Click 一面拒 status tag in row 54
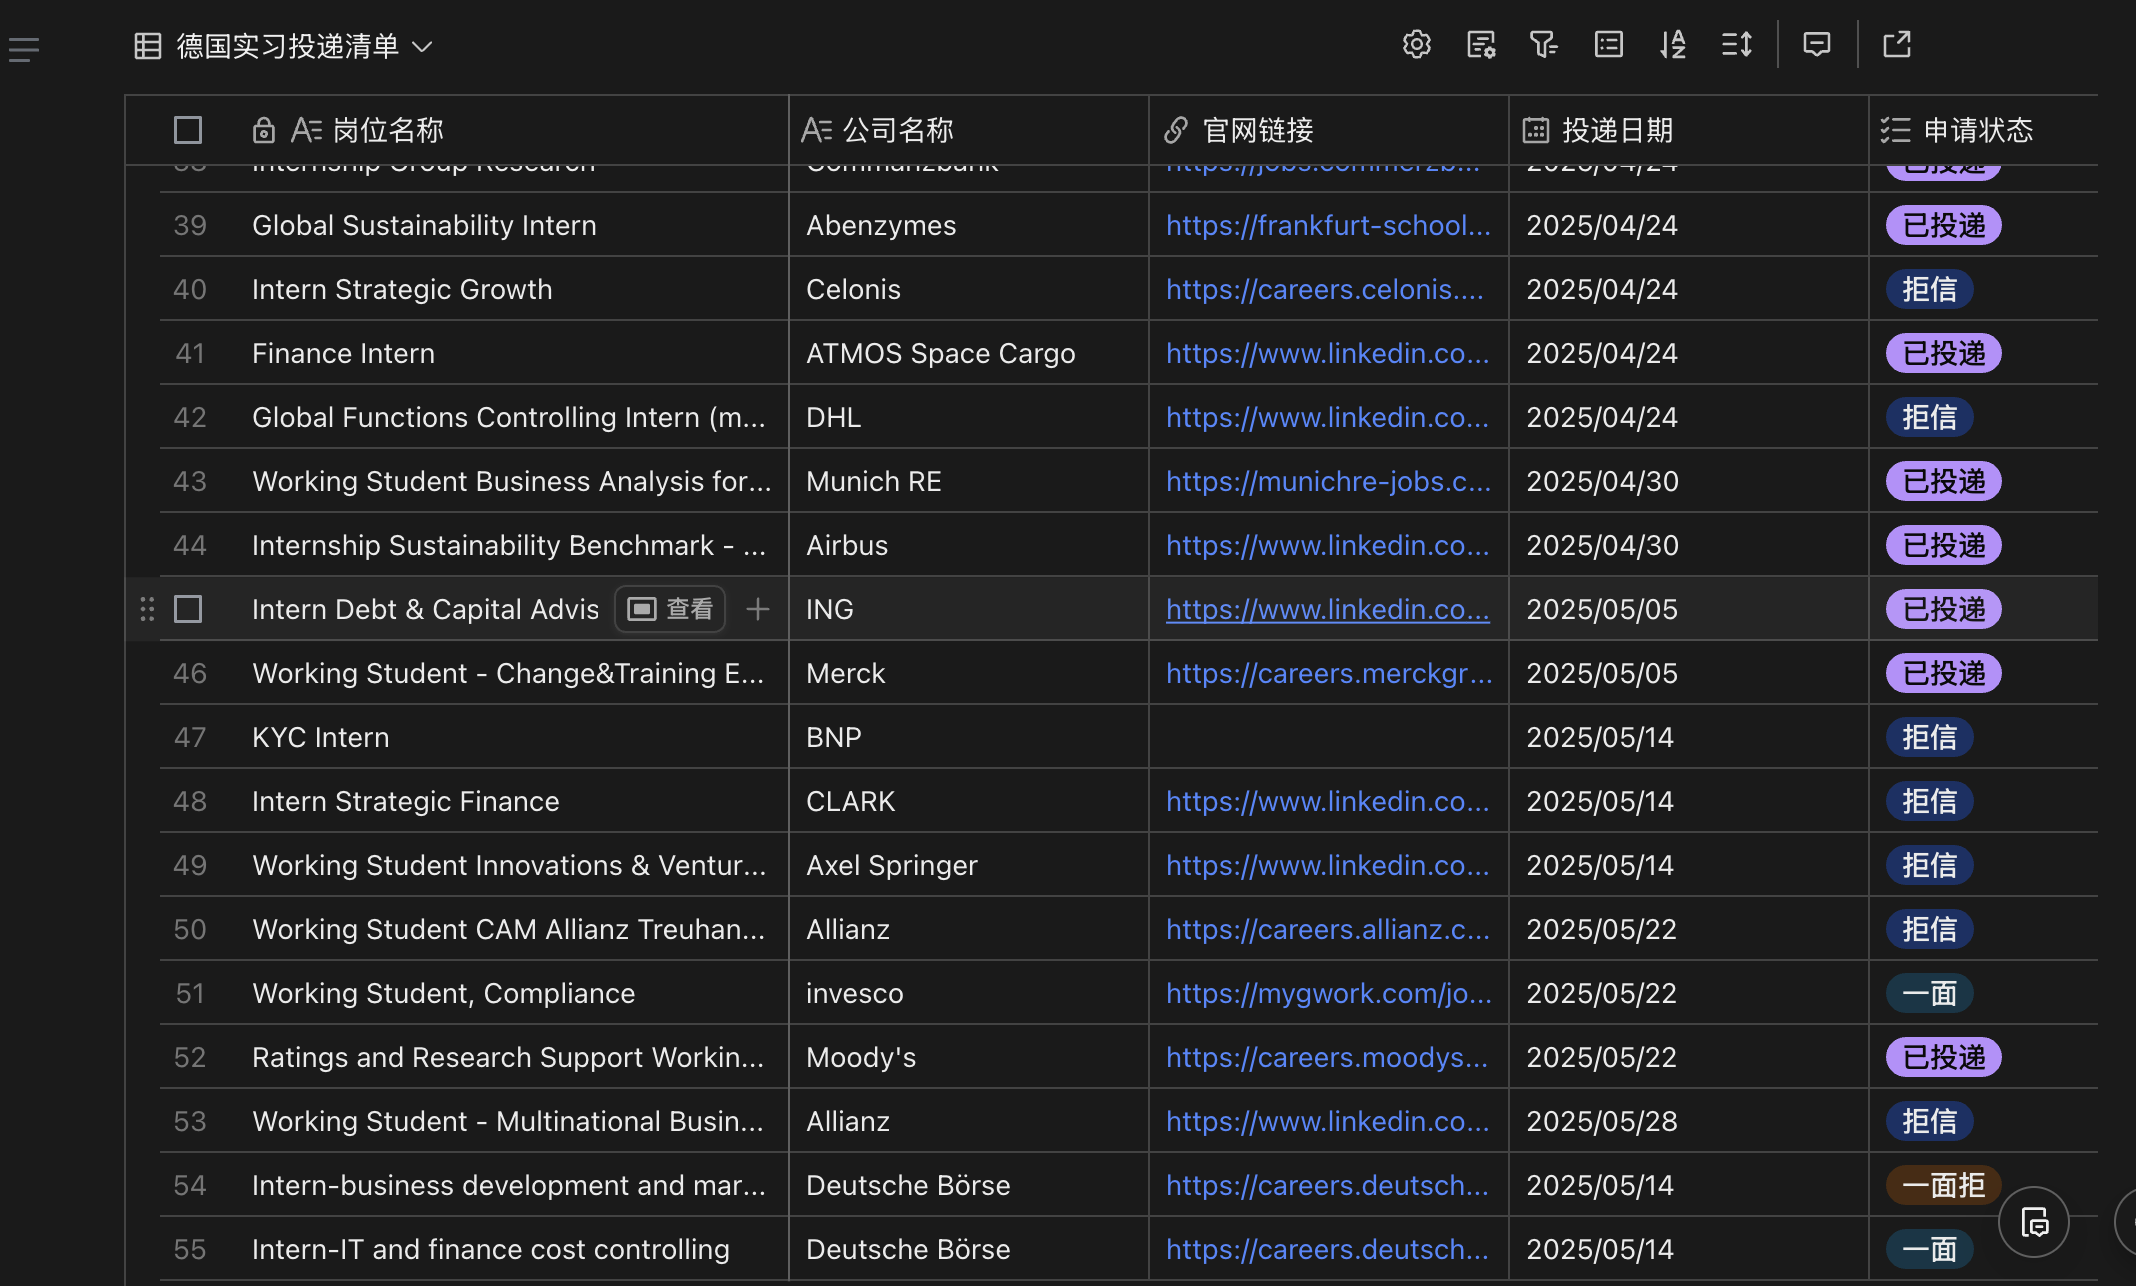The width and height of the screenshot is (2136, 1286). coord(1943,1185)
